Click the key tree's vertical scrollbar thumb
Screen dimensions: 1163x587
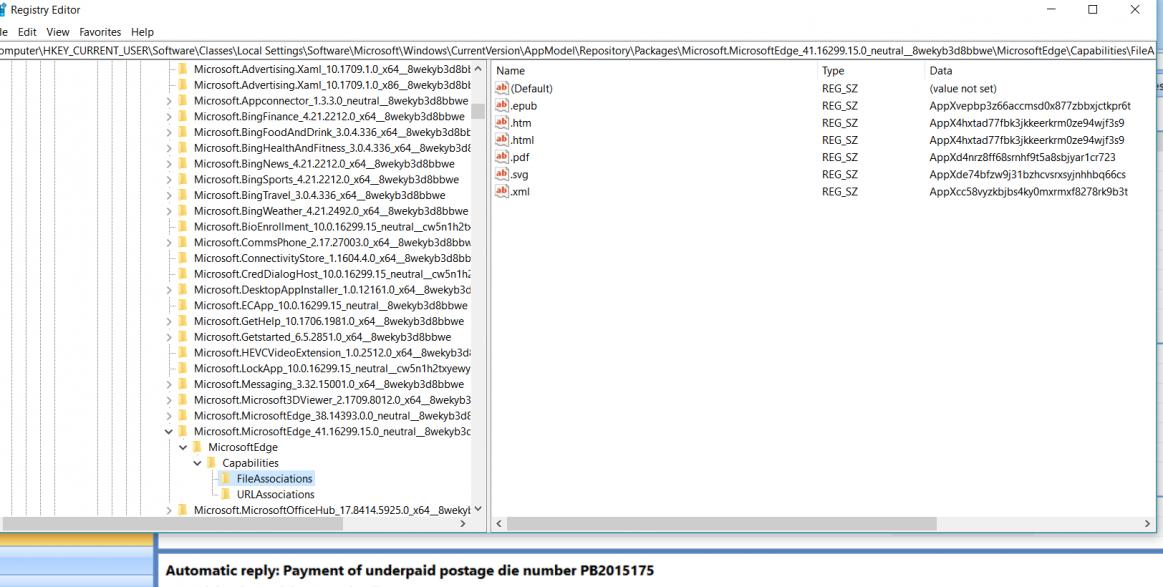tap(478, 111)
